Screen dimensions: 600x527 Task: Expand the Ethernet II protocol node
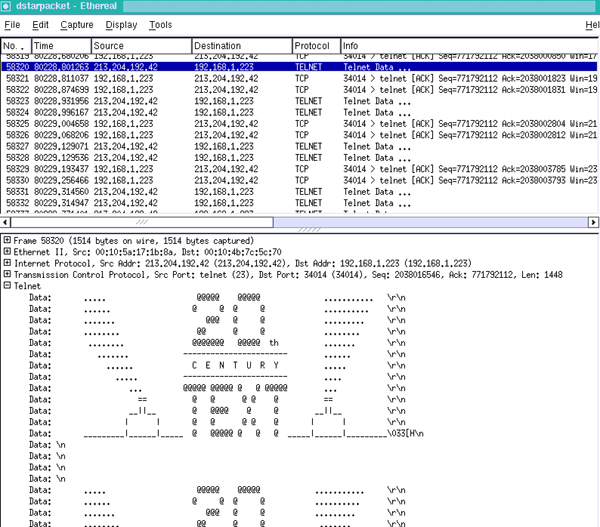click(x=8, y=252)
